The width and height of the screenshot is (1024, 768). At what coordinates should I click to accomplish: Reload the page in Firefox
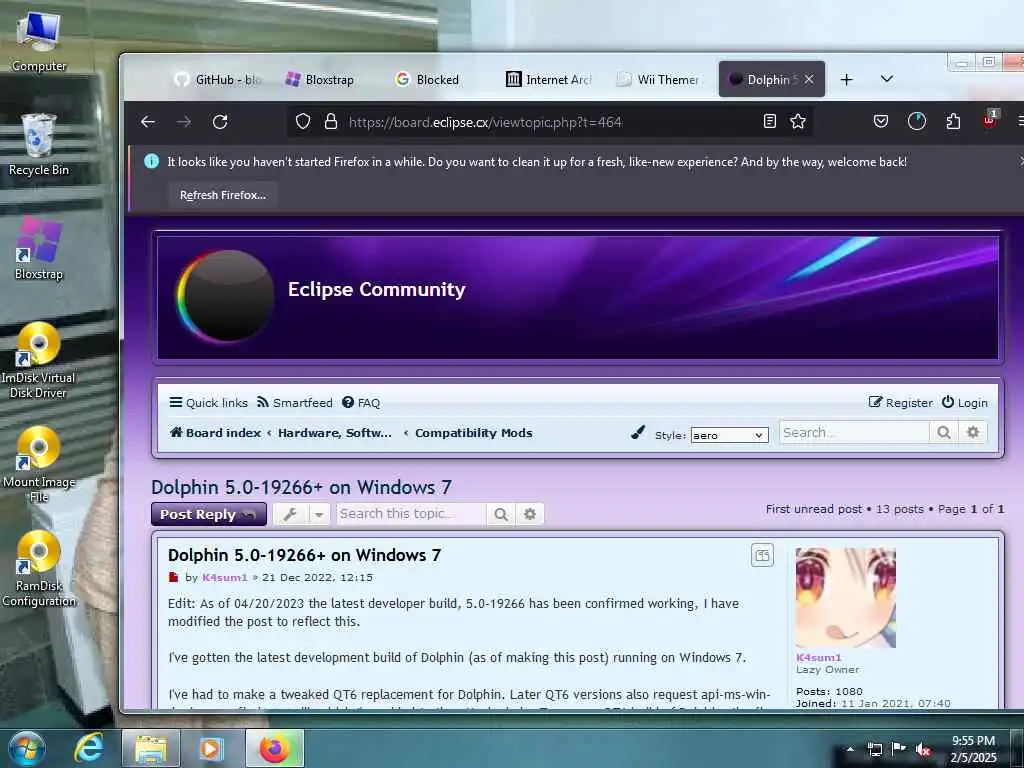pyautogui.click(x=220, y=121)
